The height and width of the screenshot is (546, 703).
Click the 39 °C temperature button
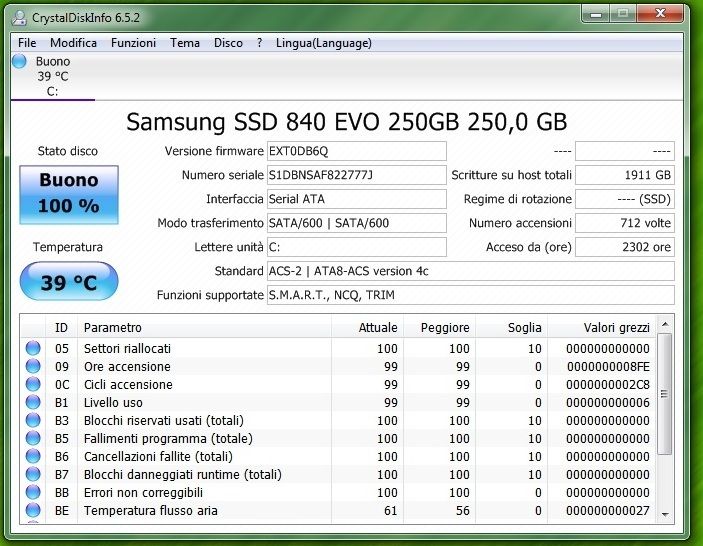tap(69, 282)
